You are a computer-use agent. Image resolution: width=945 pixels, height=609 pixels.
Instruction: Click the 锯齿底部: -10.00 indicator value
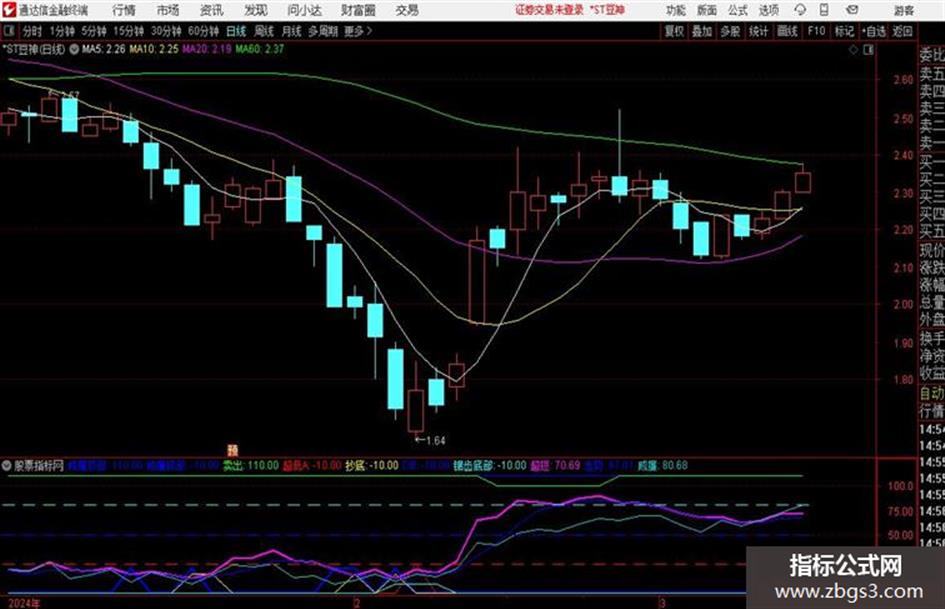[x=489, y=465]
